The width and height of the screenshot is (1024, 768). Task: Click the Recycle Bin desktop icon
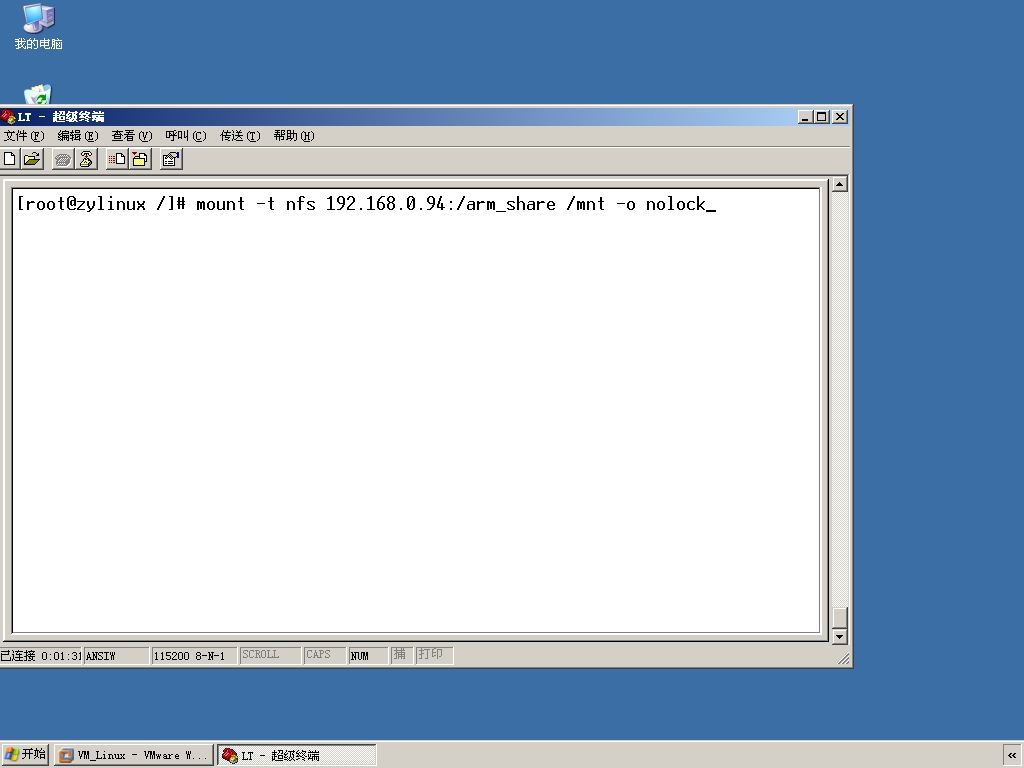(38, 94)
